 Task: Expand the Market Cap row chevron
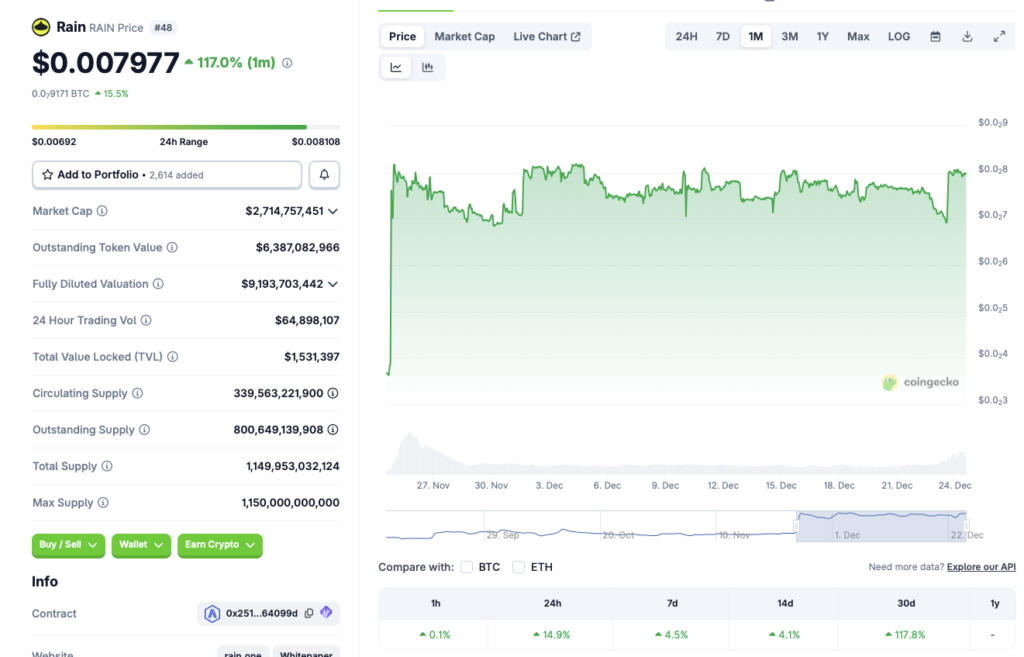(332, 211)
